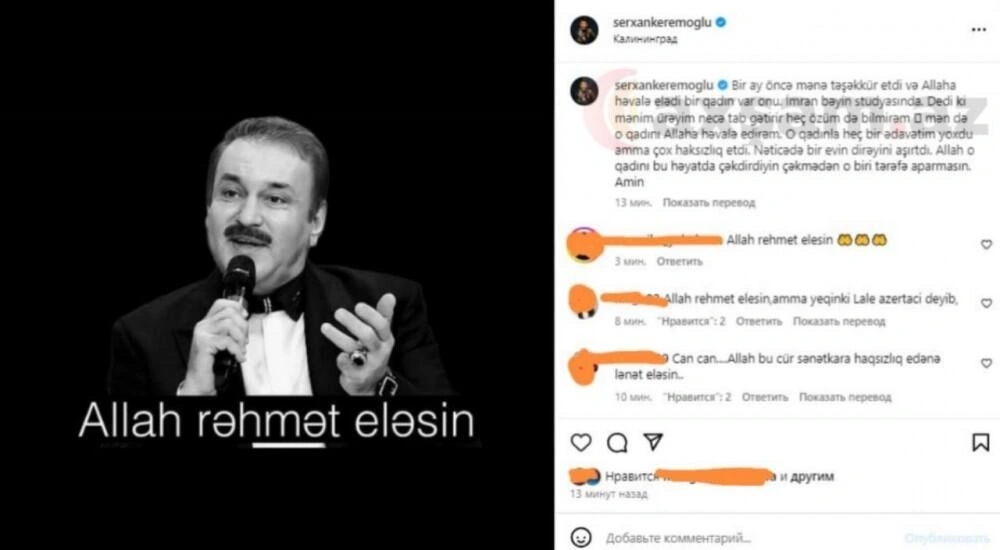Reply to the 10 мин. comment
The height and width of the screenshot is (550, 1000).
765,397
